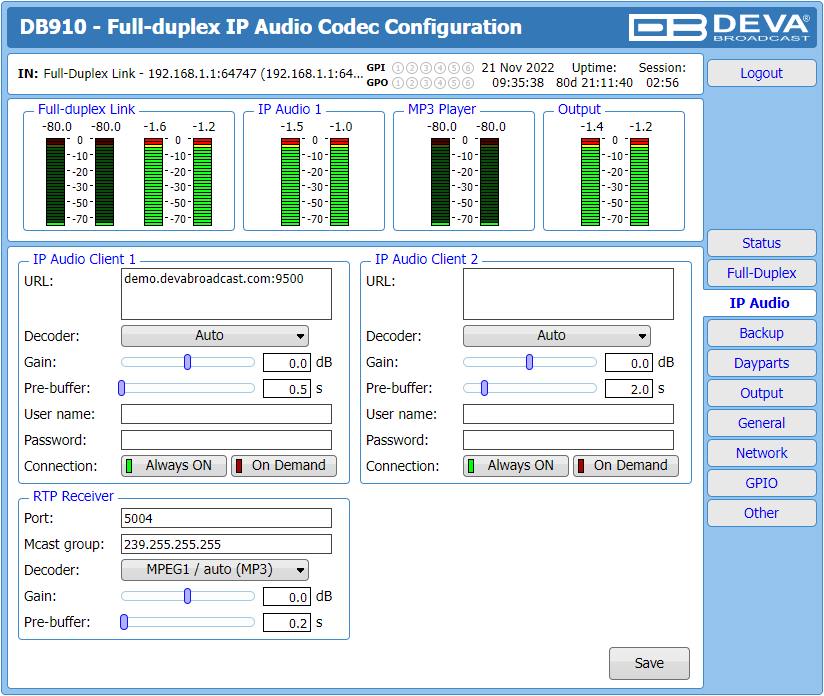
Task: Click the Client 2 URL text area
Action: coord(568,294)
